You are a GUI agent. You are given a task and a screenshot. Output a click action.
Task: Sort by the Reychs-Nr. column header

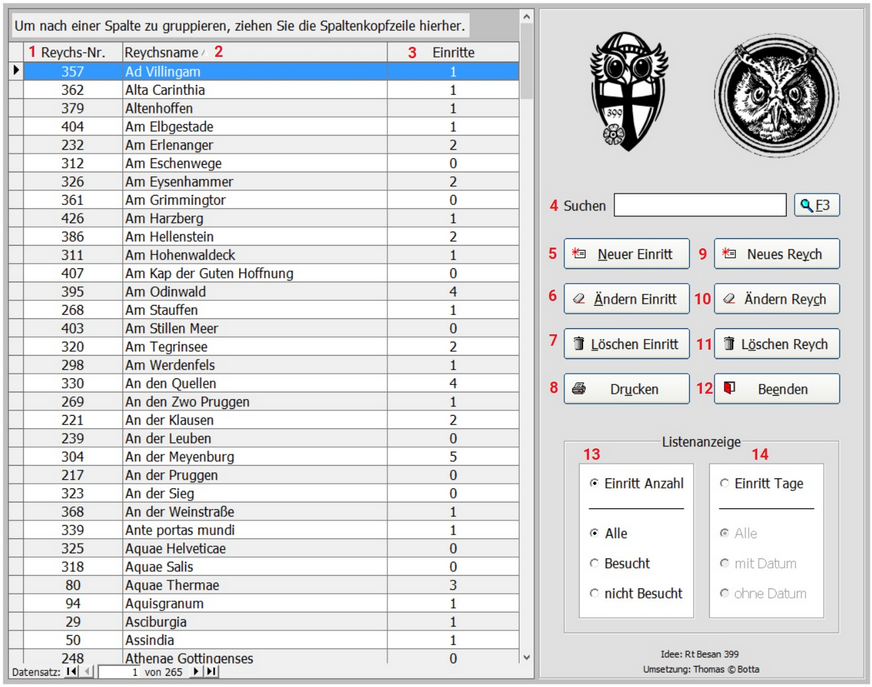click(73, 52)
